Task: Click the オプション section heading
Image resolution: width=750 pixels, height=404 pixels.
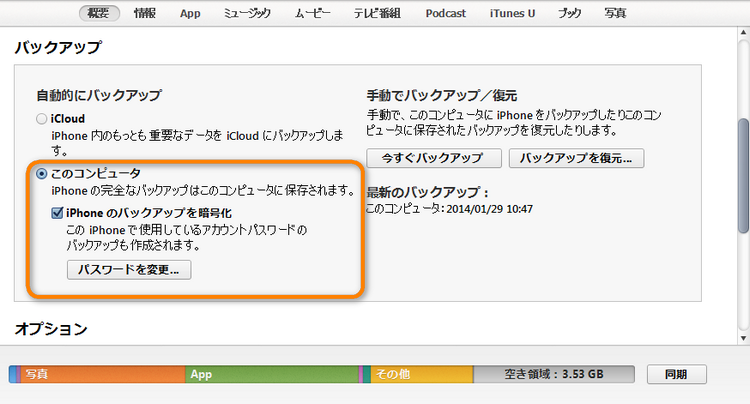Action: pos(51,329)
